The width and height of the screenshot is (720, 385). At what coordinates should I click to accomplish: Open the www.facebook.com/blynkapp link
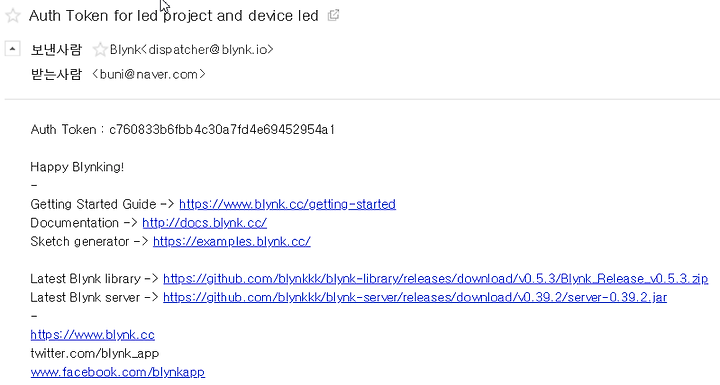[118, 372]
